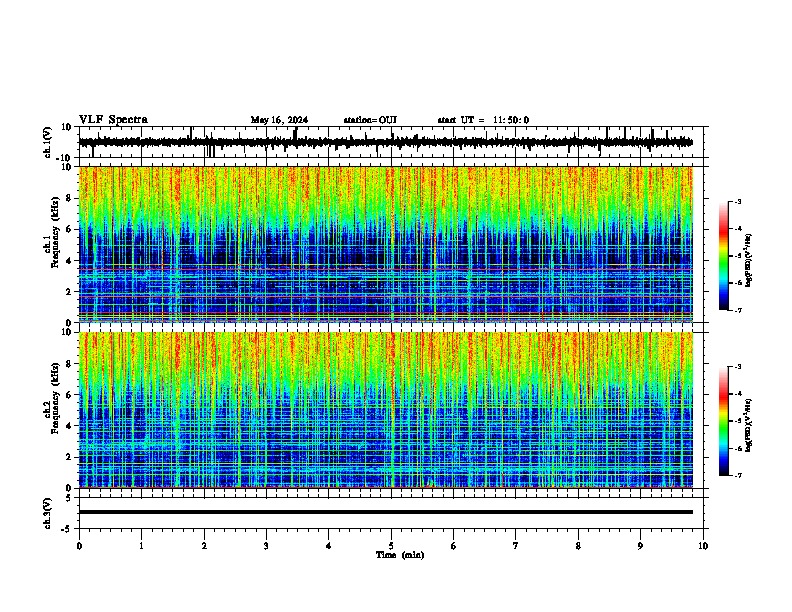Click the "ch.1(V)" waveform axis label
The width and height of the screenshot is (792, 612).
pyautogui.click(x=48, y=142)
